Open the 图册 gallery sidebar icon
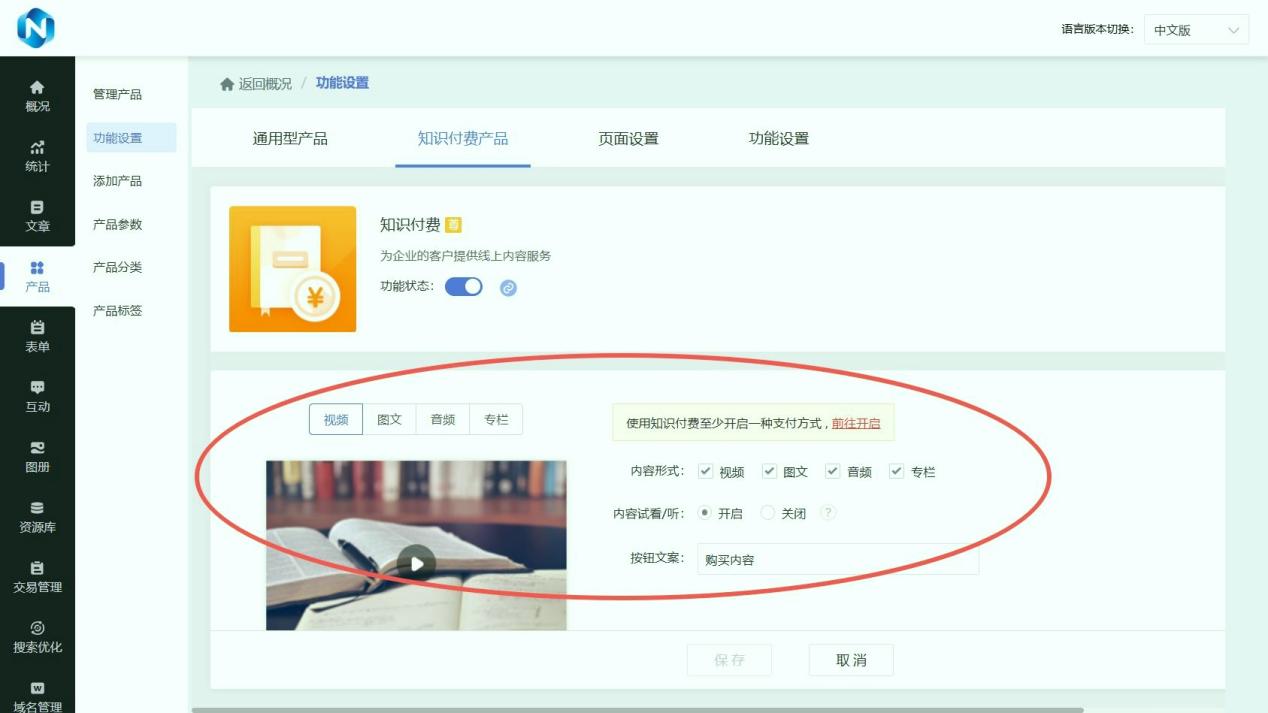The height and width of the screenshot is (713, 1268). 37,448
